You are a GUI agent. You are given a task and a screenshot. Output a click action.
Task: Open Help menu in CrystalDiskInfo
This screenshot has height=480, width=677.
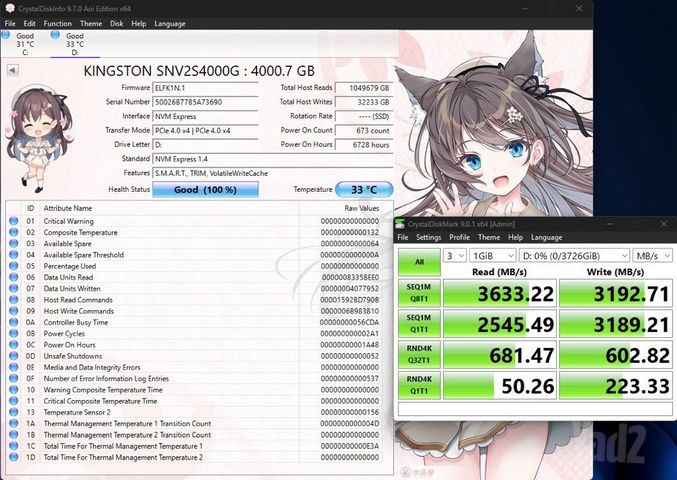(139, 24)
